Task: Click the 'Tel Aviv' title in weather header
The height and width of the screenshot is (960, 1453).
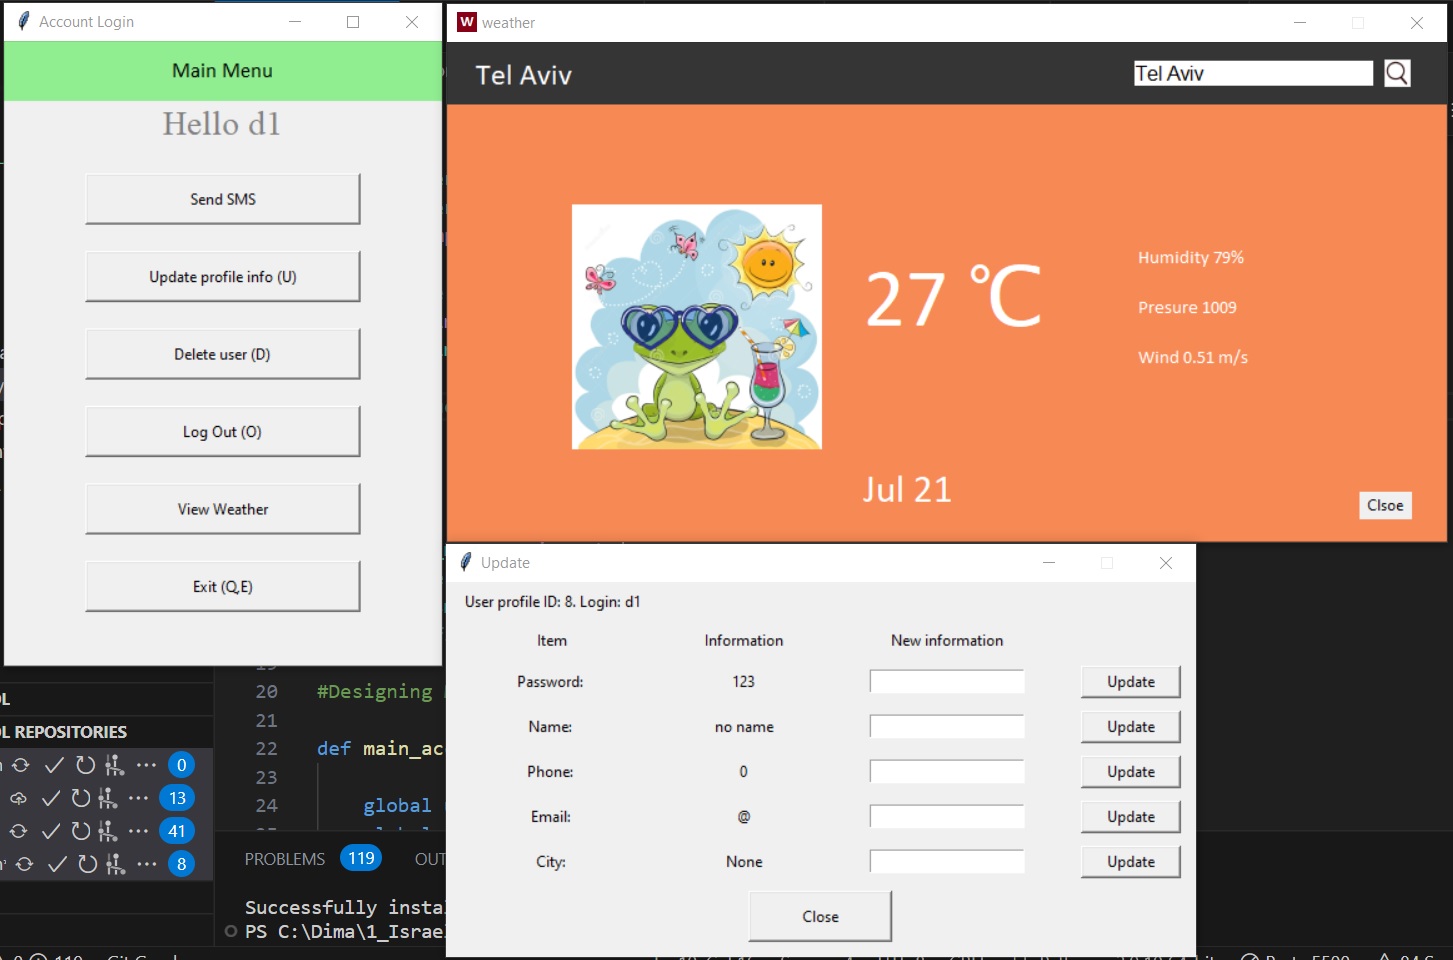Action: pyautogui.click(x=523, y=75)
